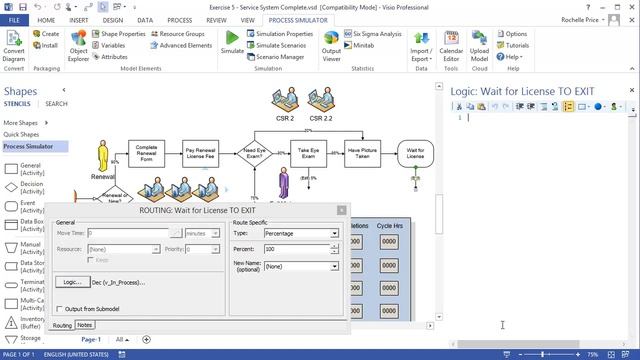Screen dimensions: 640x360
Task: Click the Logic editor text area line 1
Action: (547, 118)
